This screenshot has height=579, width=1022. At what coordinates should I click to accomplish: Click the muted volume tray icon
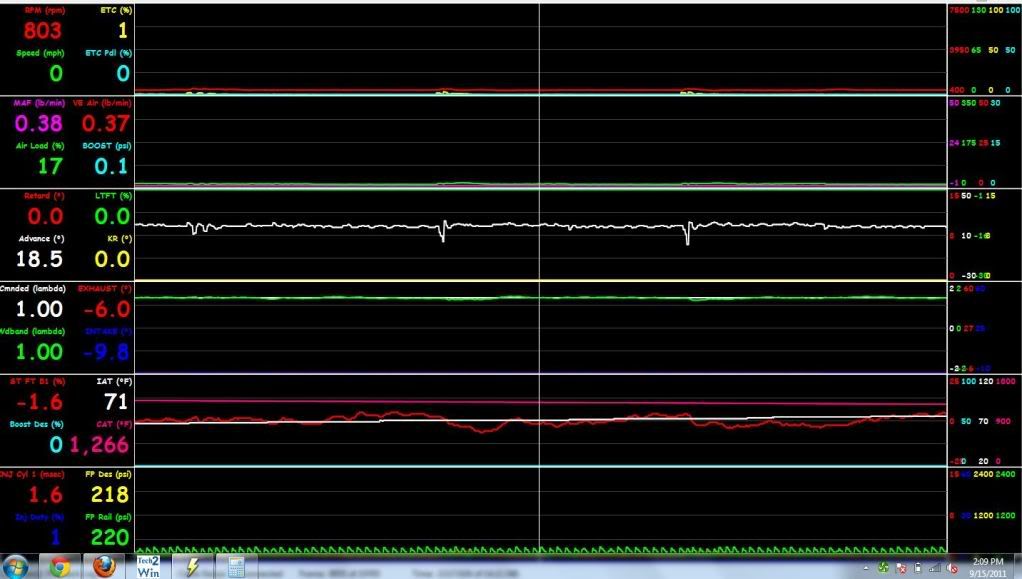[951, 568]
